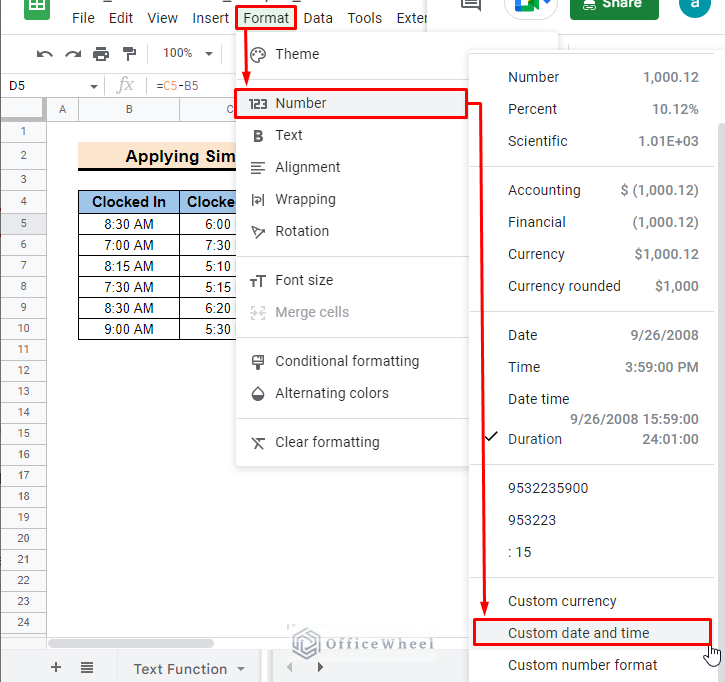Select column B header
Image resolution: width=725 pixels, height=682 pixels.
click(129, 110)
